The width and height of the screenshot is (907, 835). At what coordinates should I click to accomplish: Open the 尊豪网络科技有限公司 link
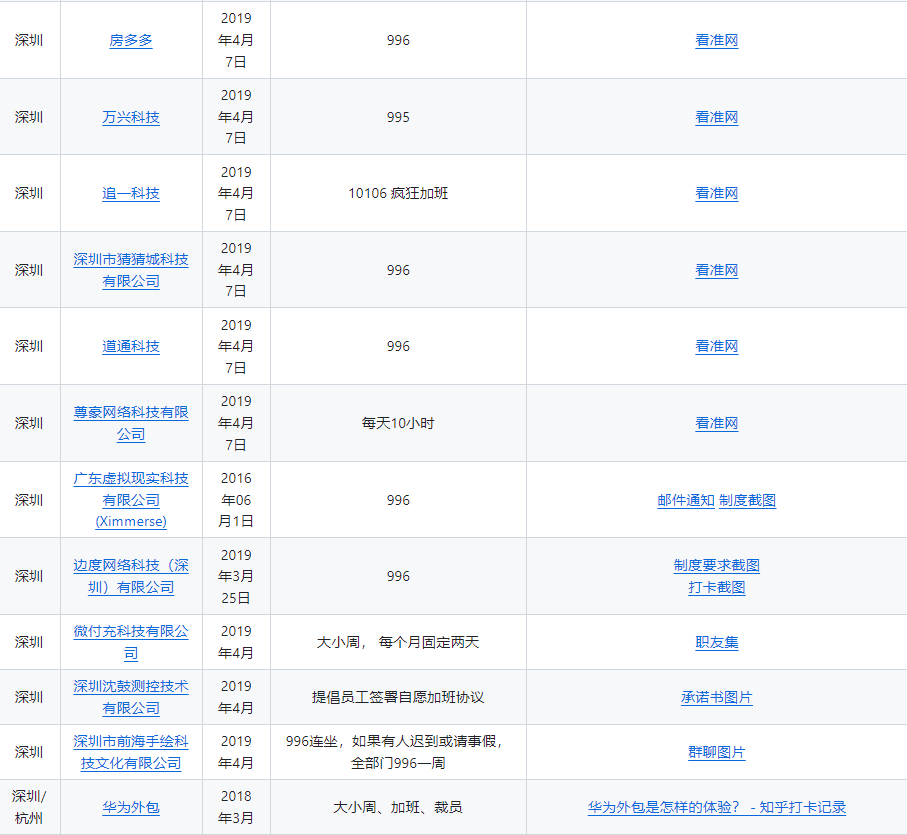pos(131,423)
